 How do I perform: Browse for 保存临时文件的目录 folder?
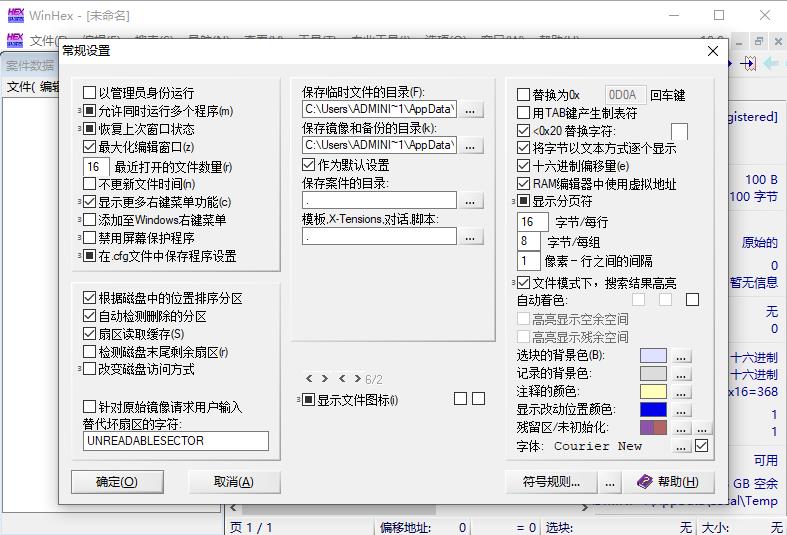471,109
